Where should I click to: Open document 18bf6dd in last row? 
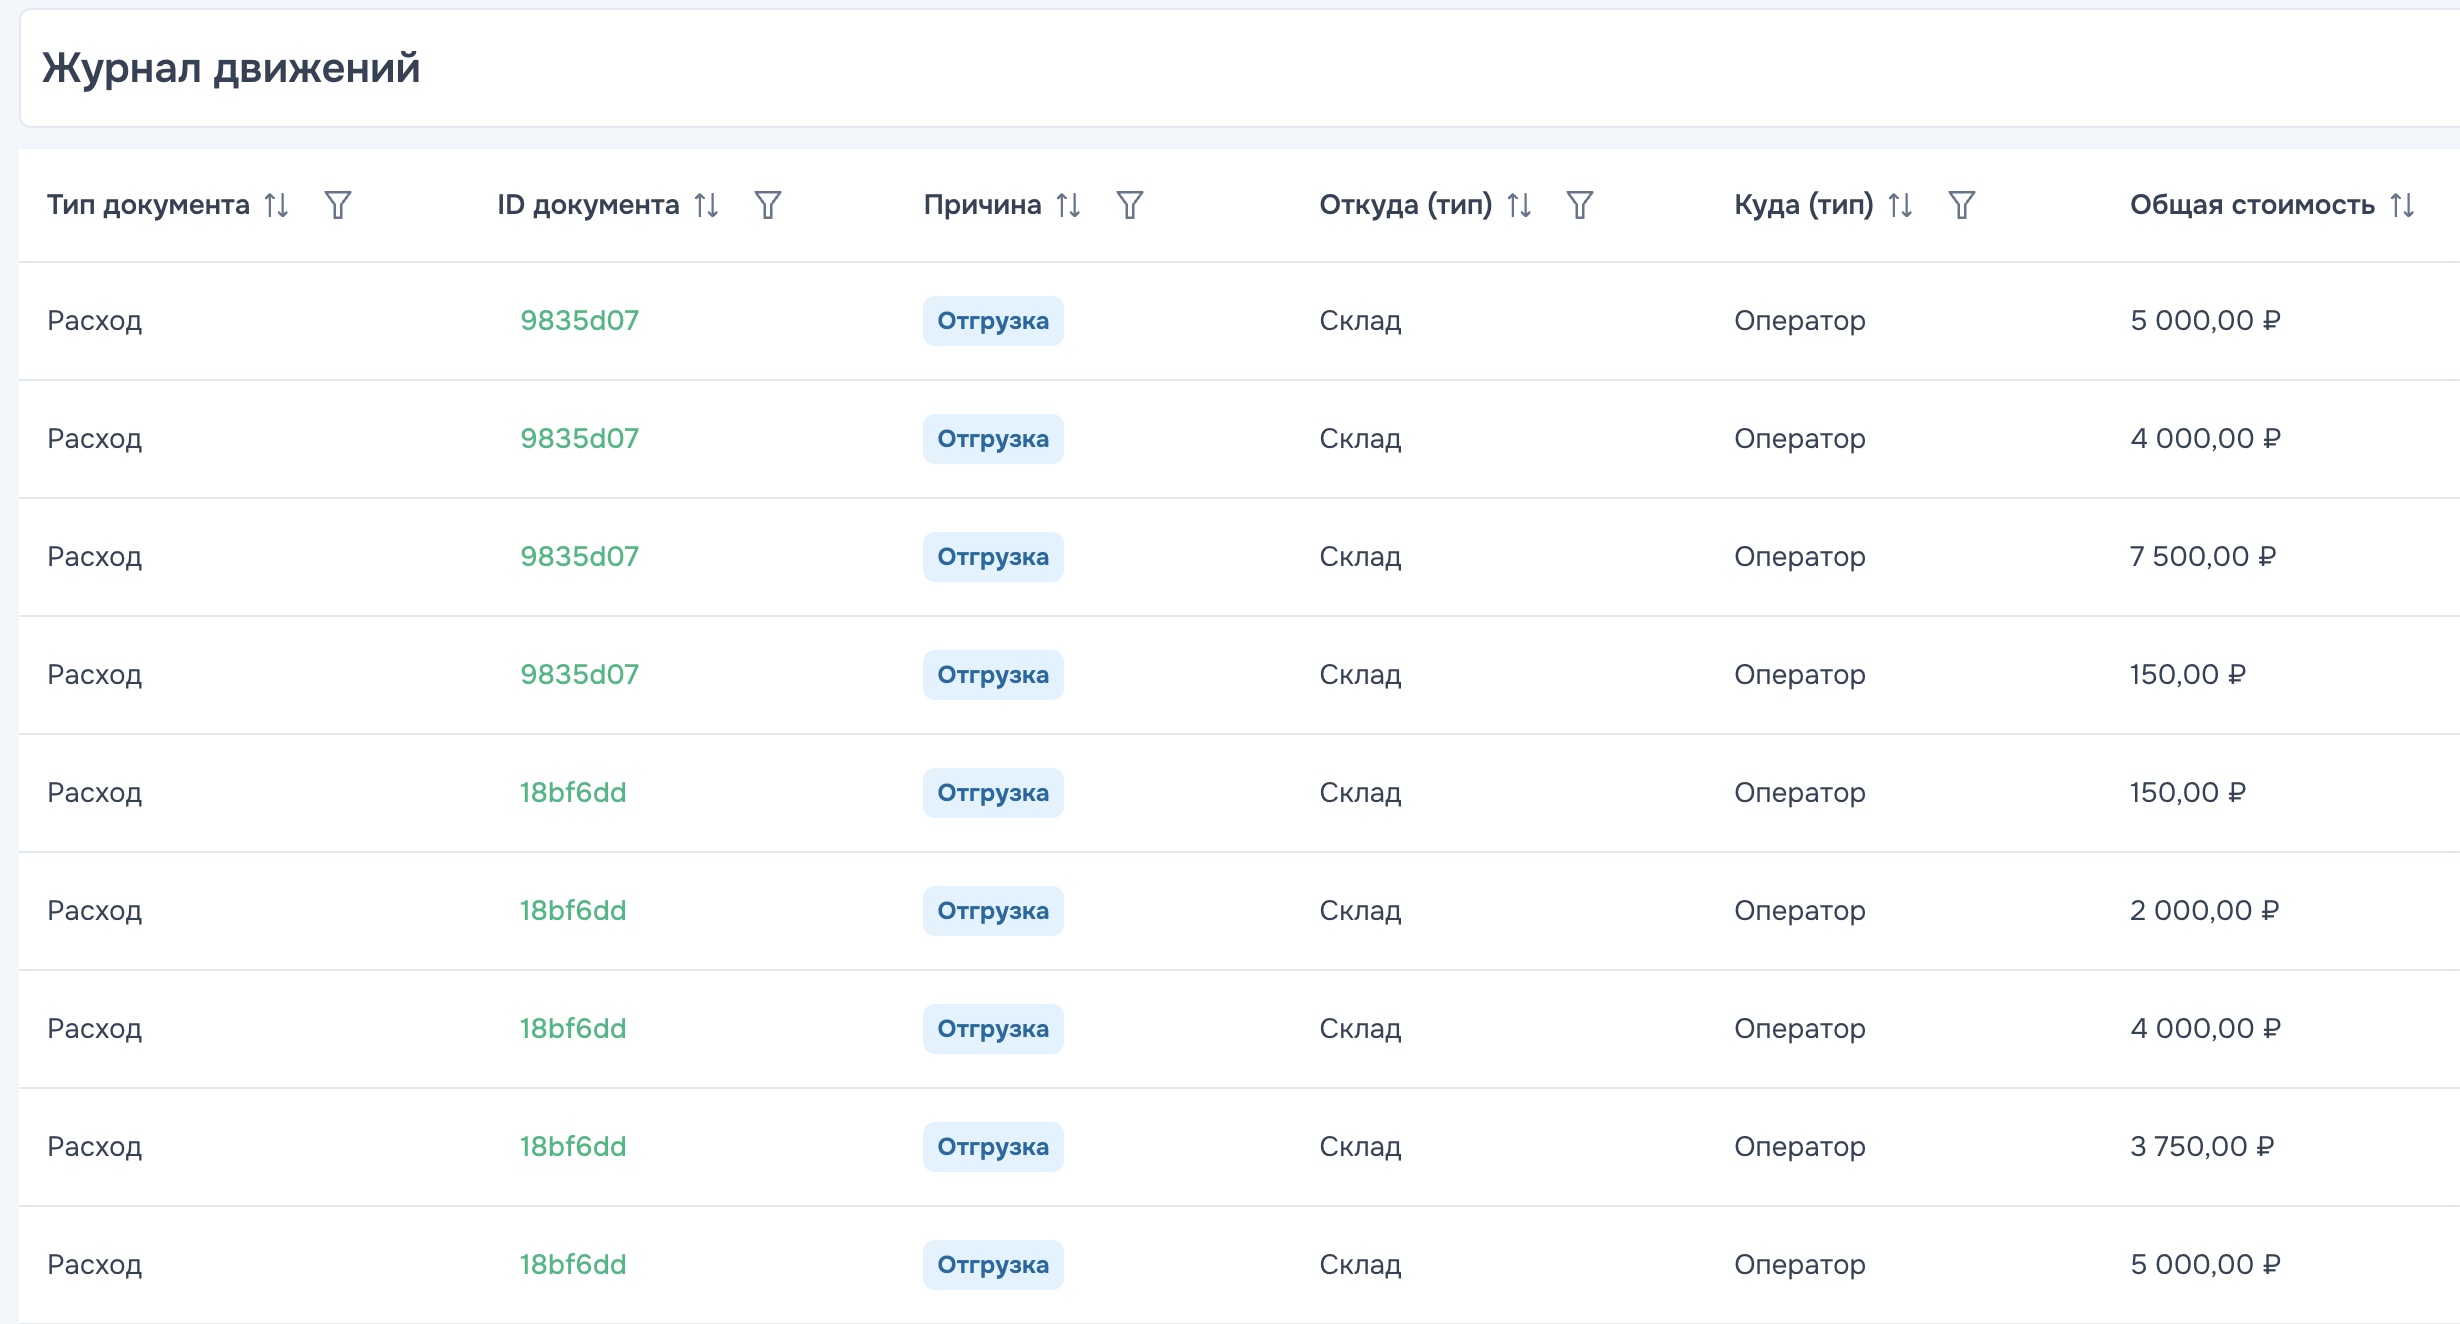click(x=572, y=1265)
